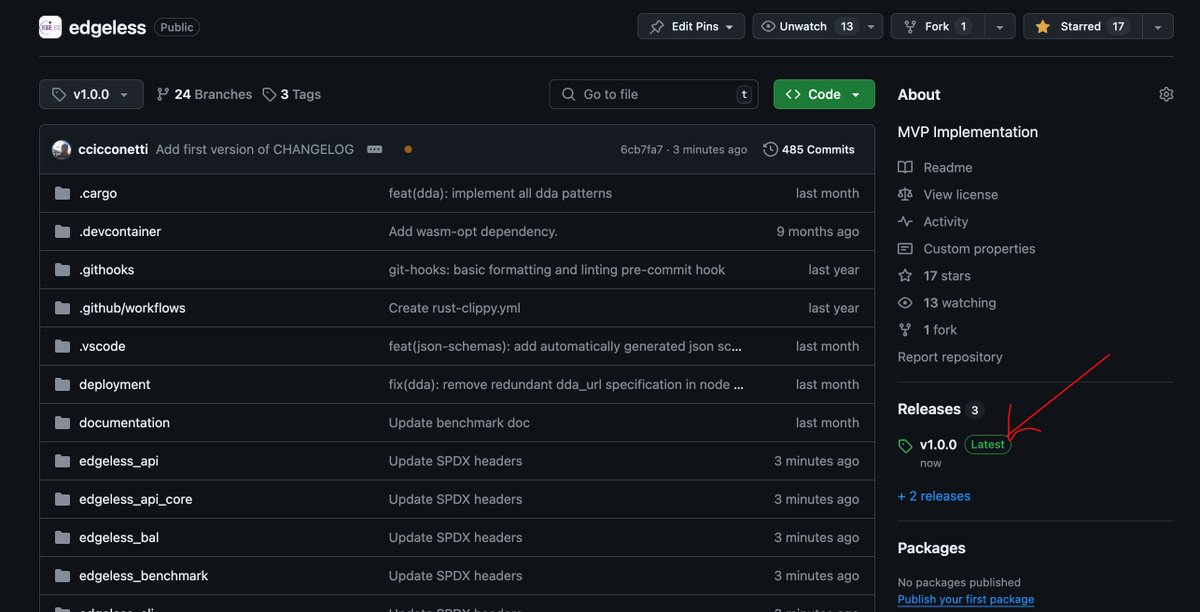The width and height of the screenshot is (1200, 612).
Task: Open the Fork options dropdown arrow
Action: 999,26
